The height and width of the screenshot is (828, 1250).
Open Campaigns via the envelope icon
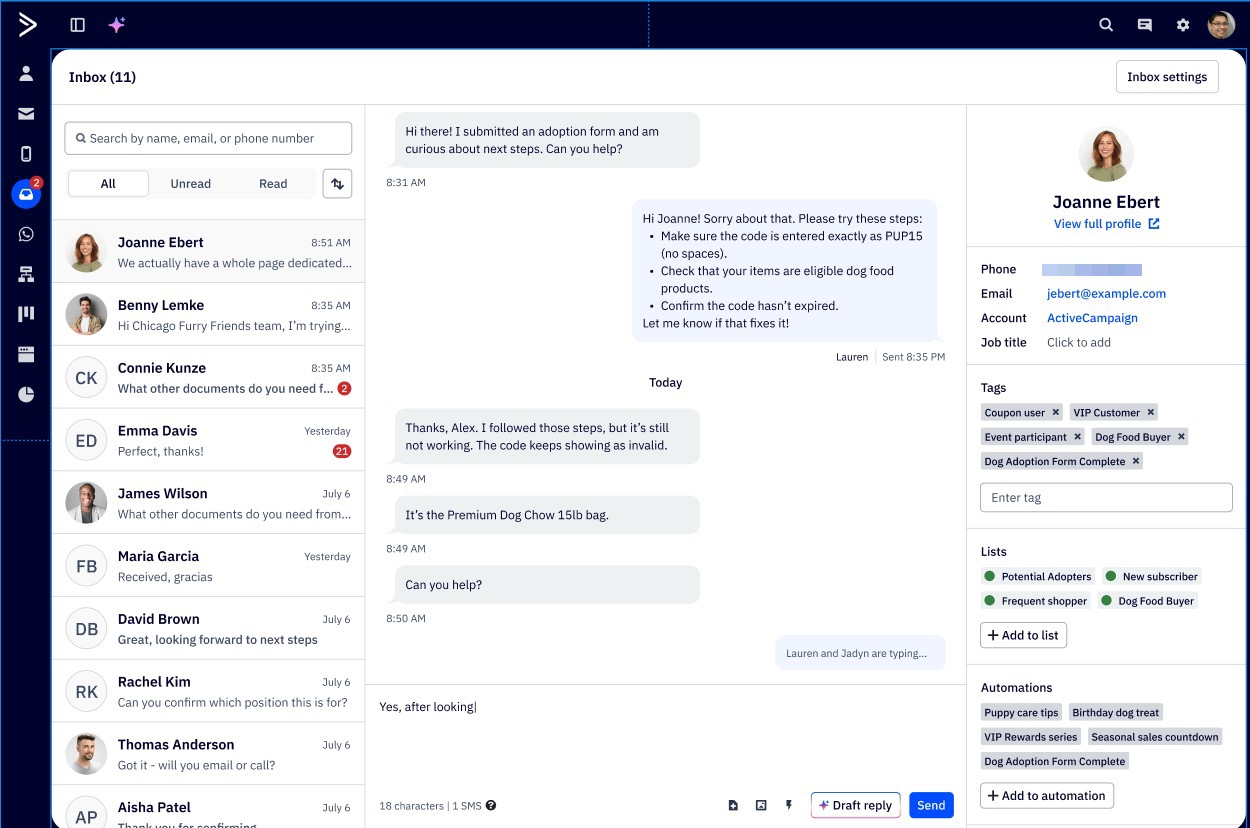pyautogui.click(x=26, y=113)
